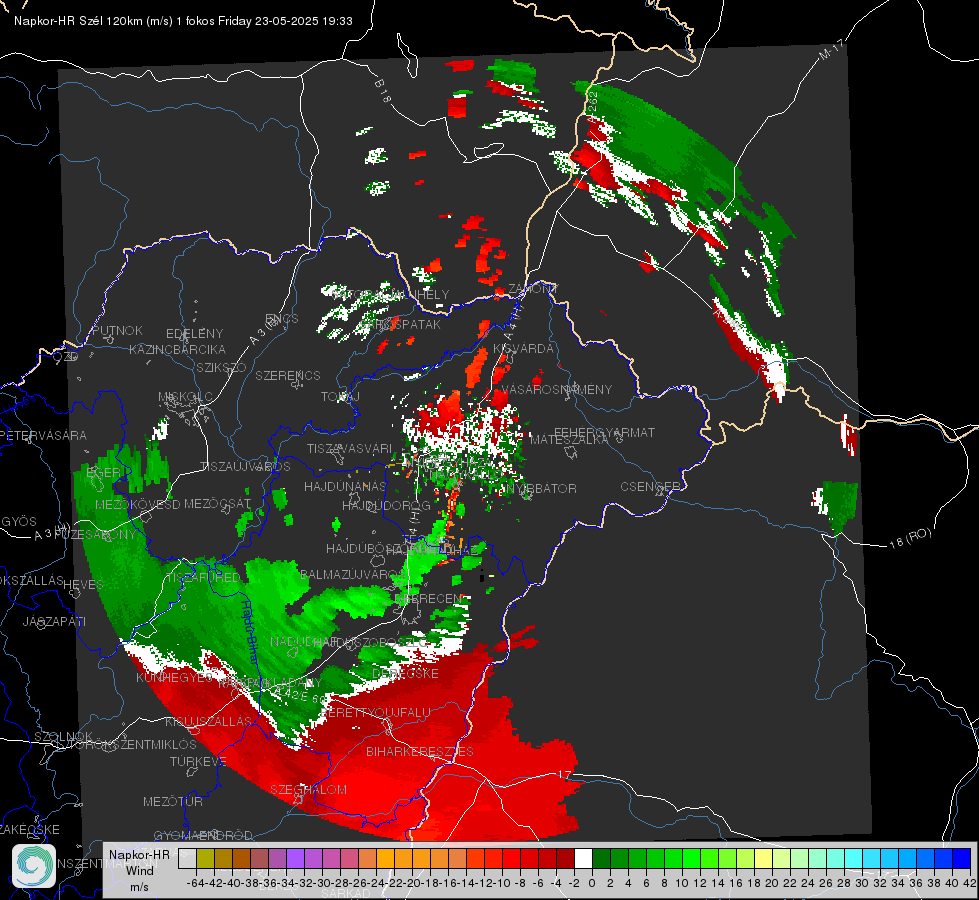Click the MÁTÉSZALKA town label
Screen dimensions: 979x900
click(569, 440)
